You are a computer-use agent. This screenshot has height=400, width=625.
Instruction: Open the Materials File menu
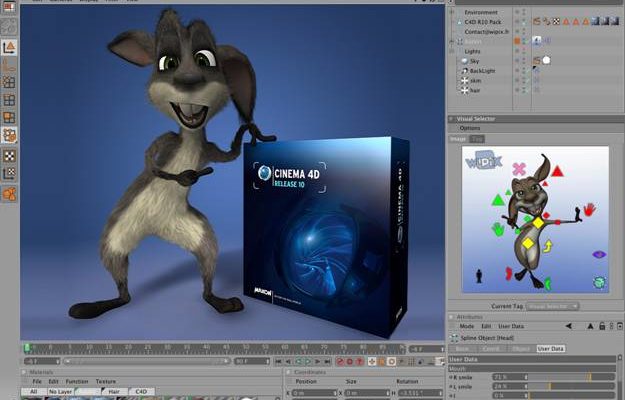coord(37,381)
